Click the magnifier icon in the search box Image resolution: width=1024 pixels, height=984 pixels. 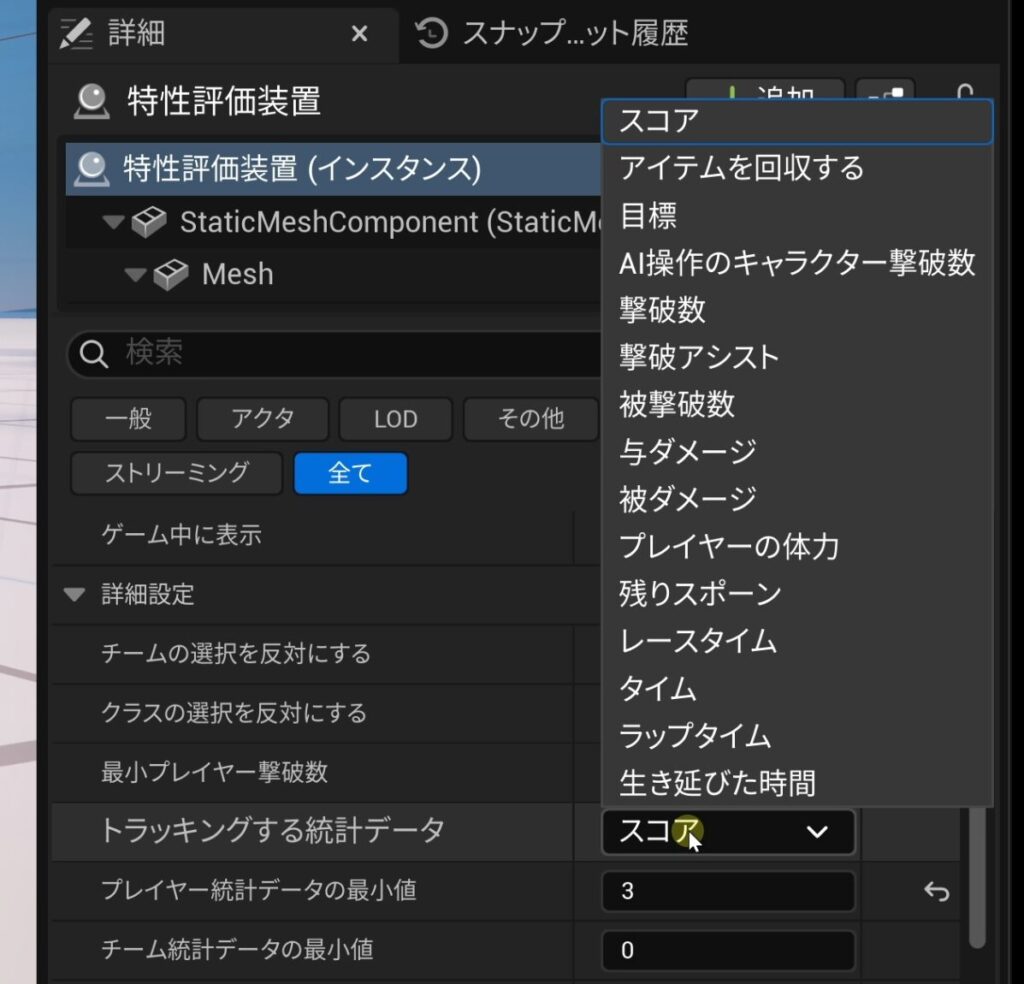[93, 354]
